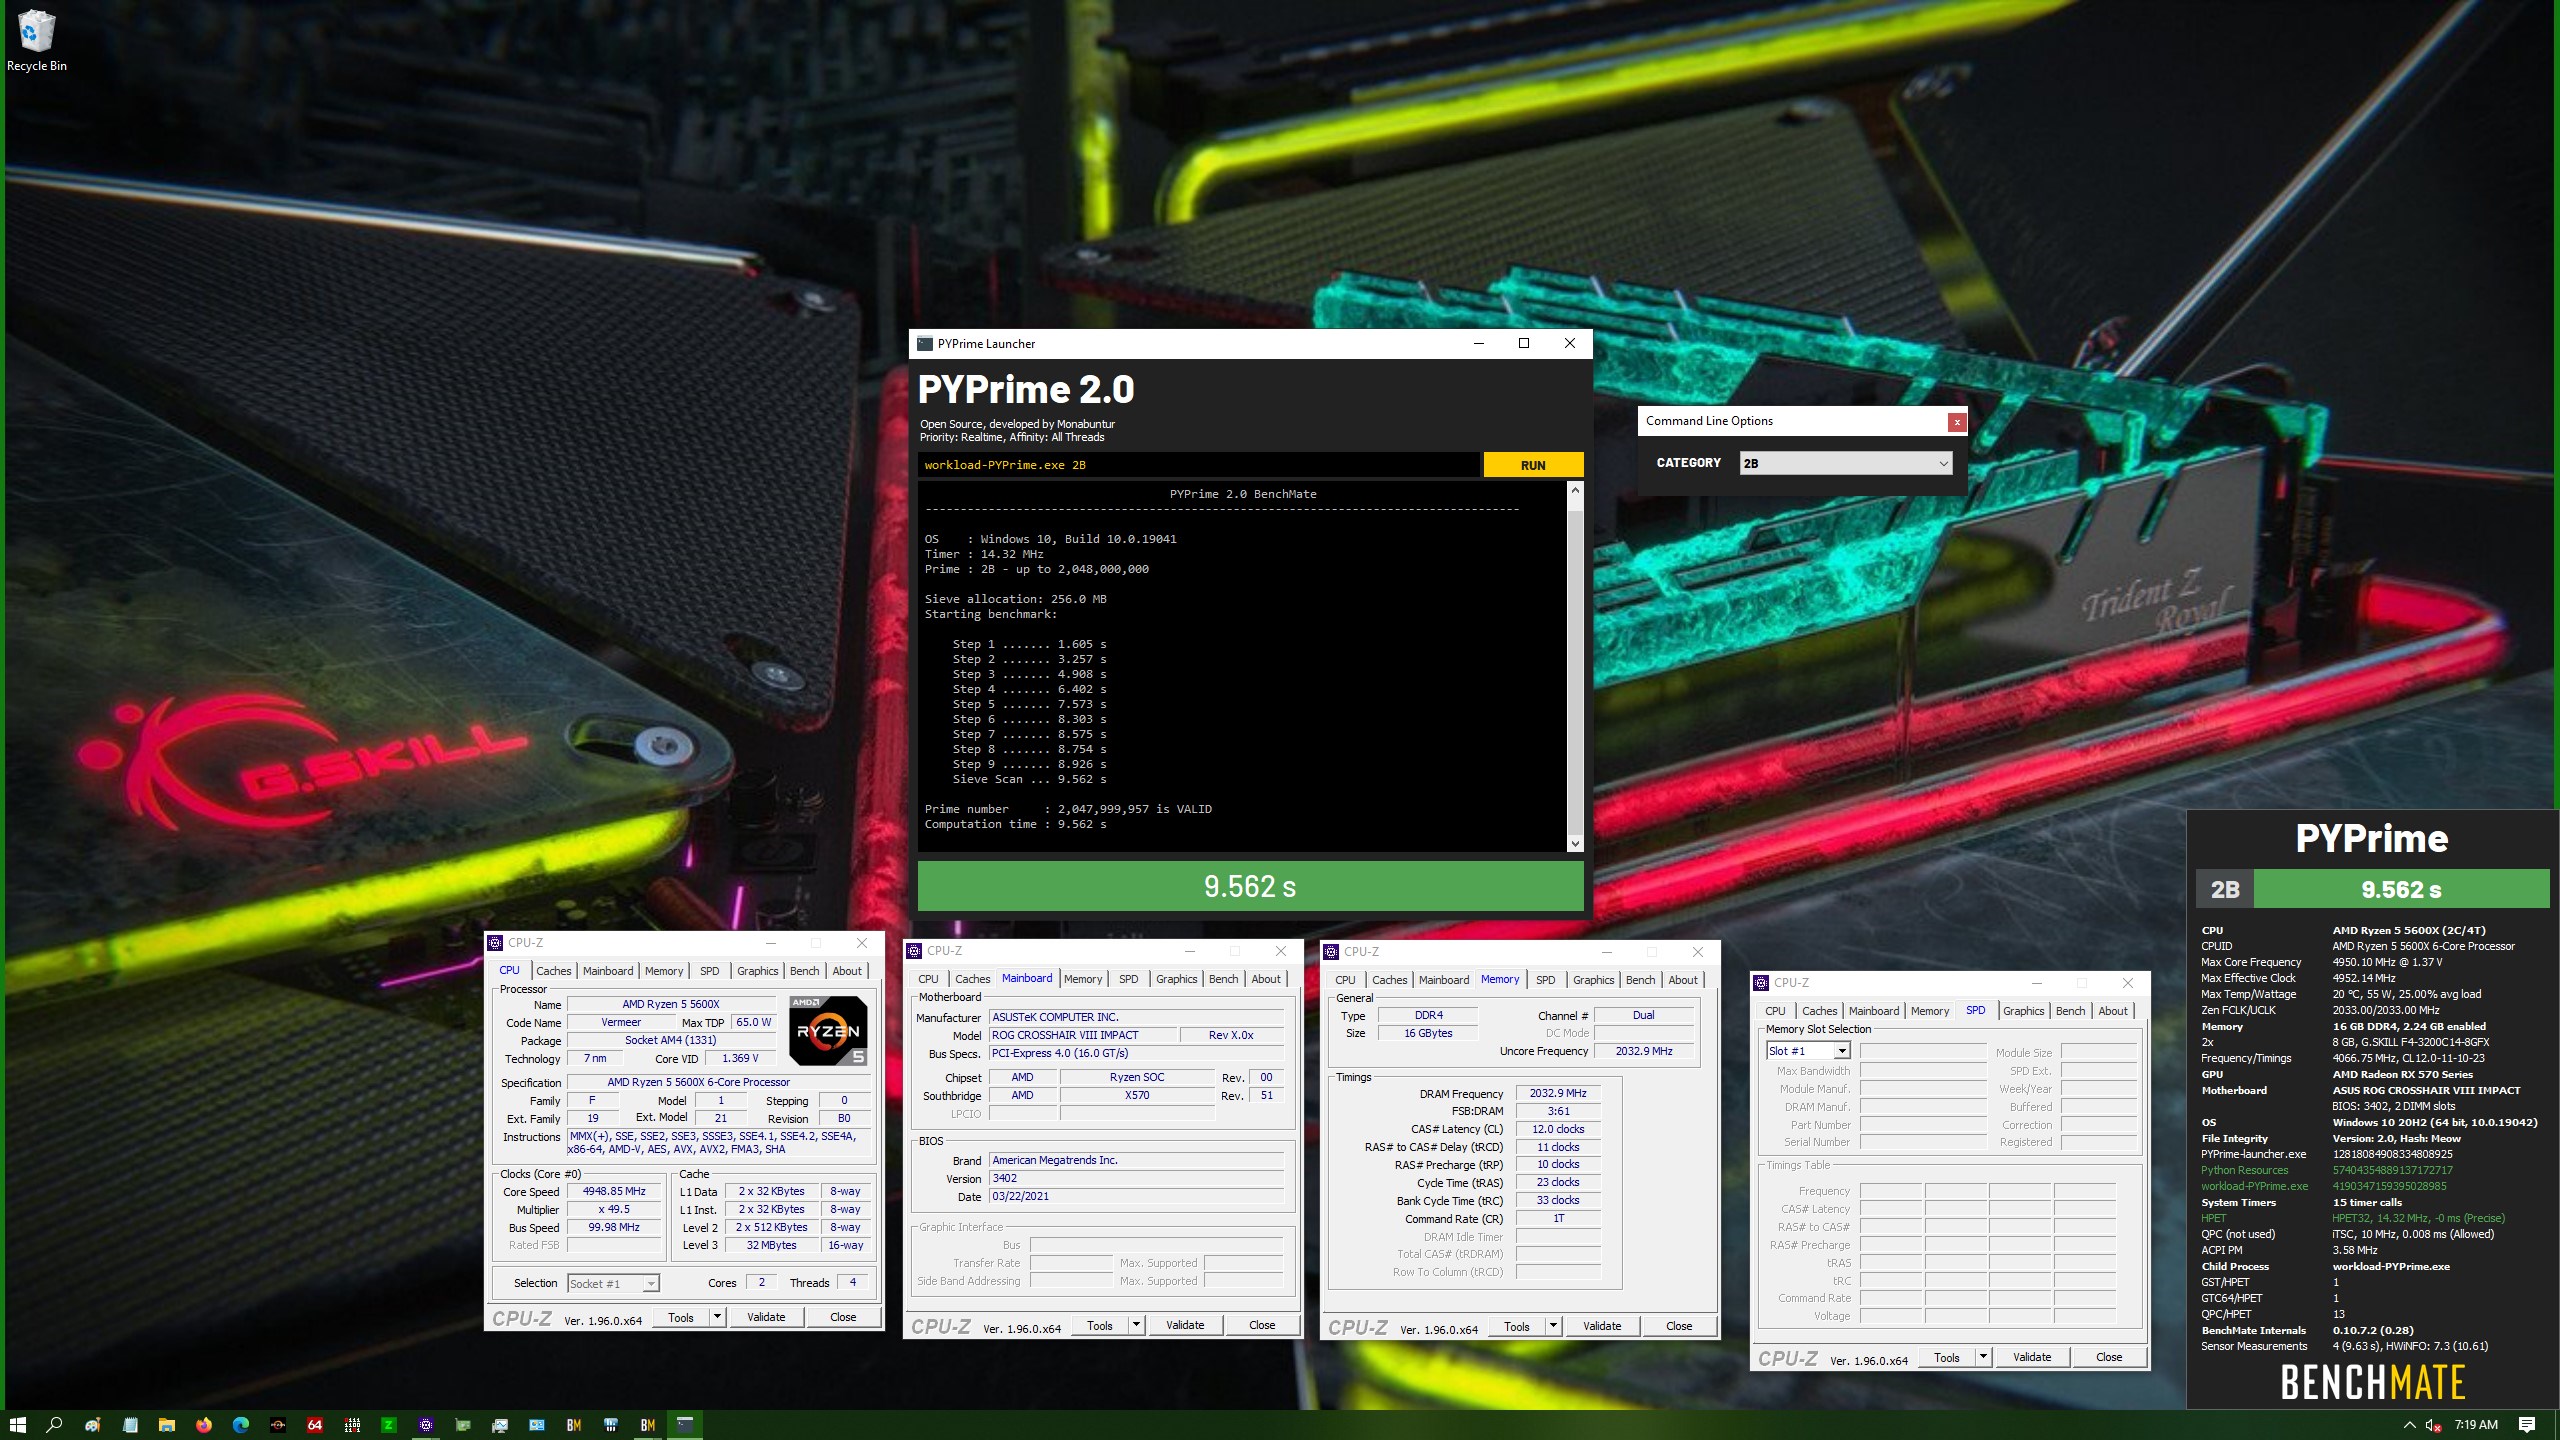This screenshot has height=1440, width=2560.
Task: Click the DRAM Frequency value 2032.9 MHz
Action: coord(1558,1093)
